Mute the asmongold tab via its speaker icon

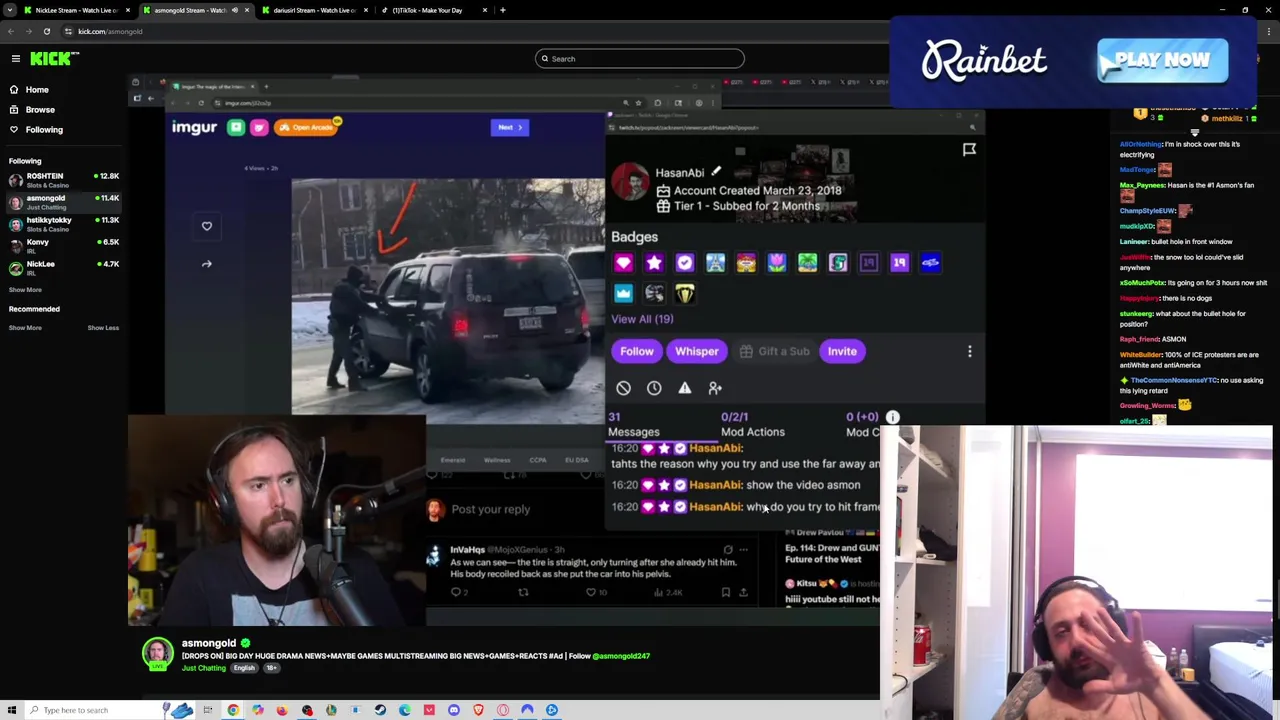click(235, 10)
